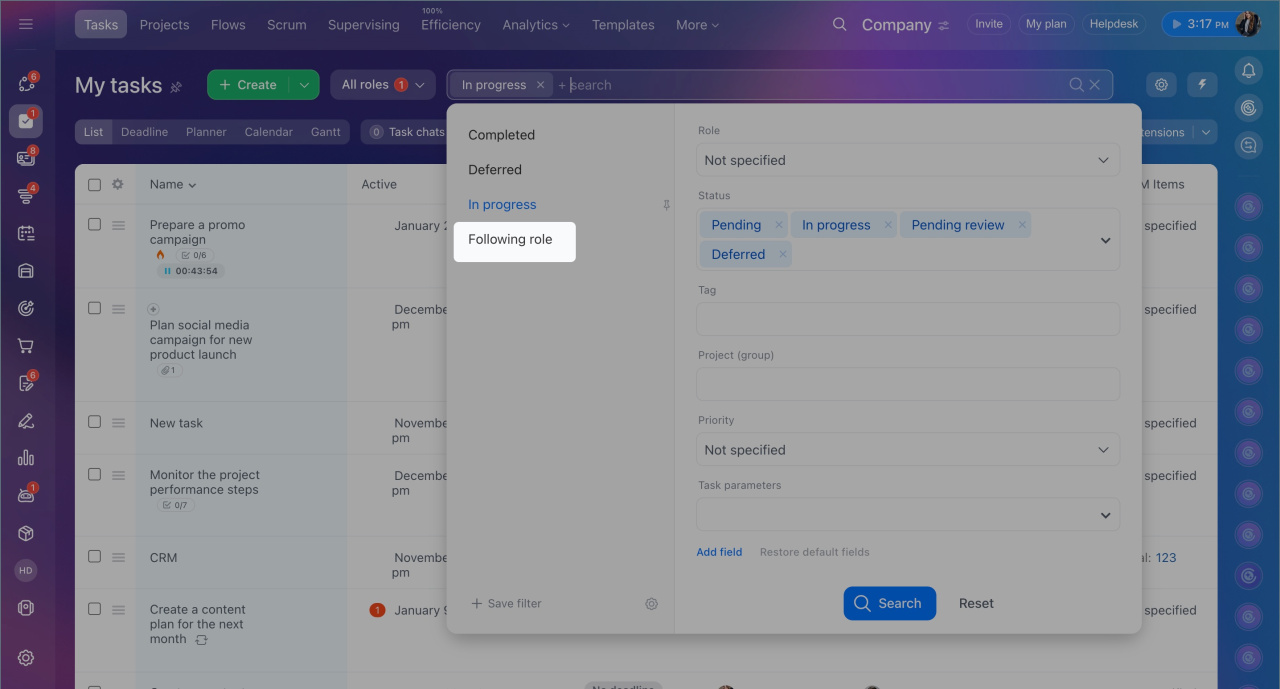Click the lightning bolt automation icon
The height and width of the screenshot is (689, 1280).
tap(1203, 85)
